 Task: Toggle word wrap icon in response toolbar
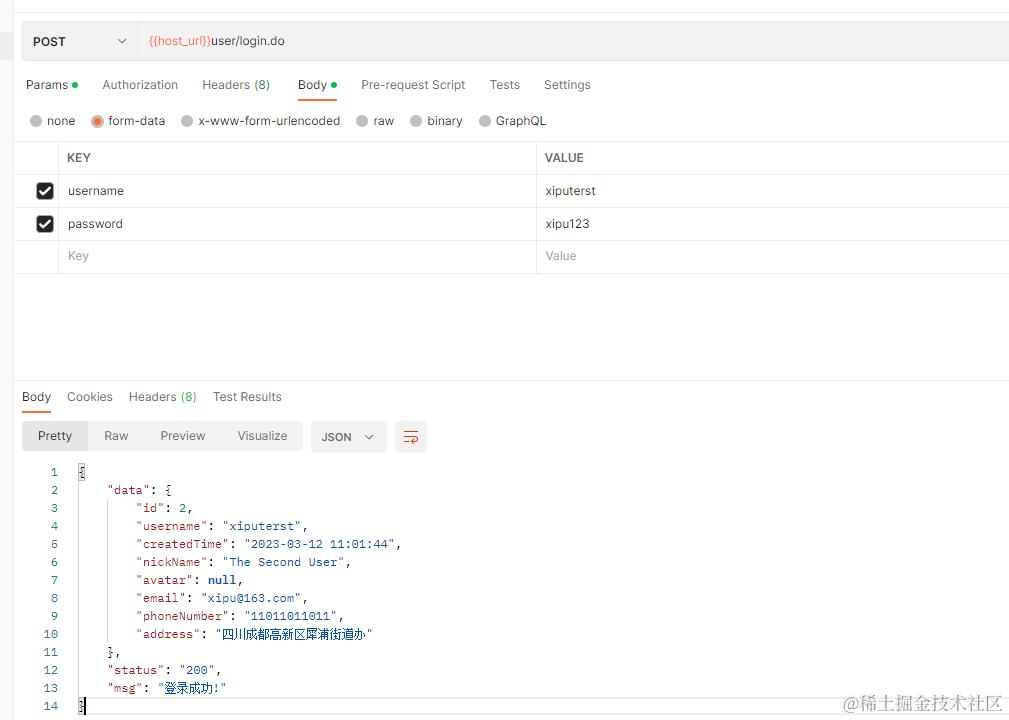point(411,437)
